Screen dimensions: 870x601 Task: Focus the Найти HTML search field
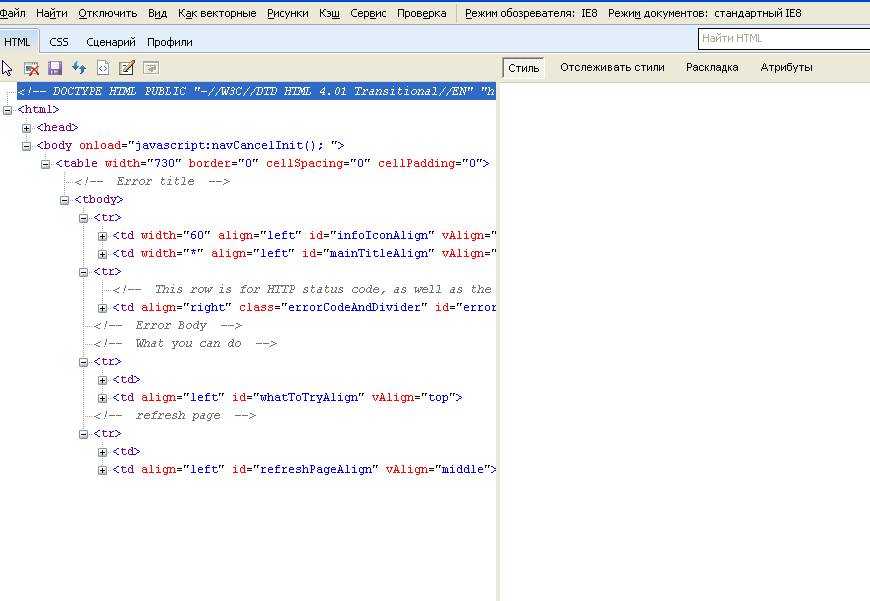pyautogui.click(x=783, y=38)
